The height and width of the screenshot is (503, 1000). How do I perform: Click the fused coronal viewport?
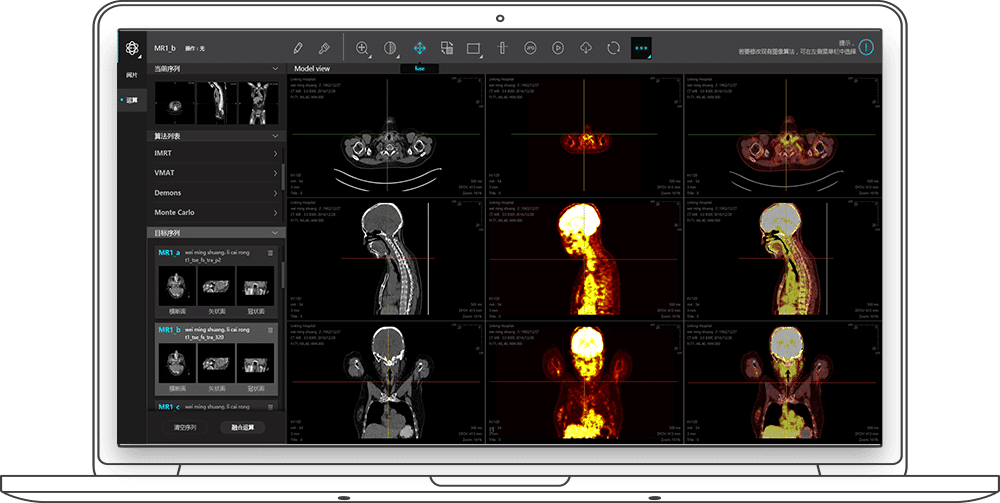[x=783, y=383]
